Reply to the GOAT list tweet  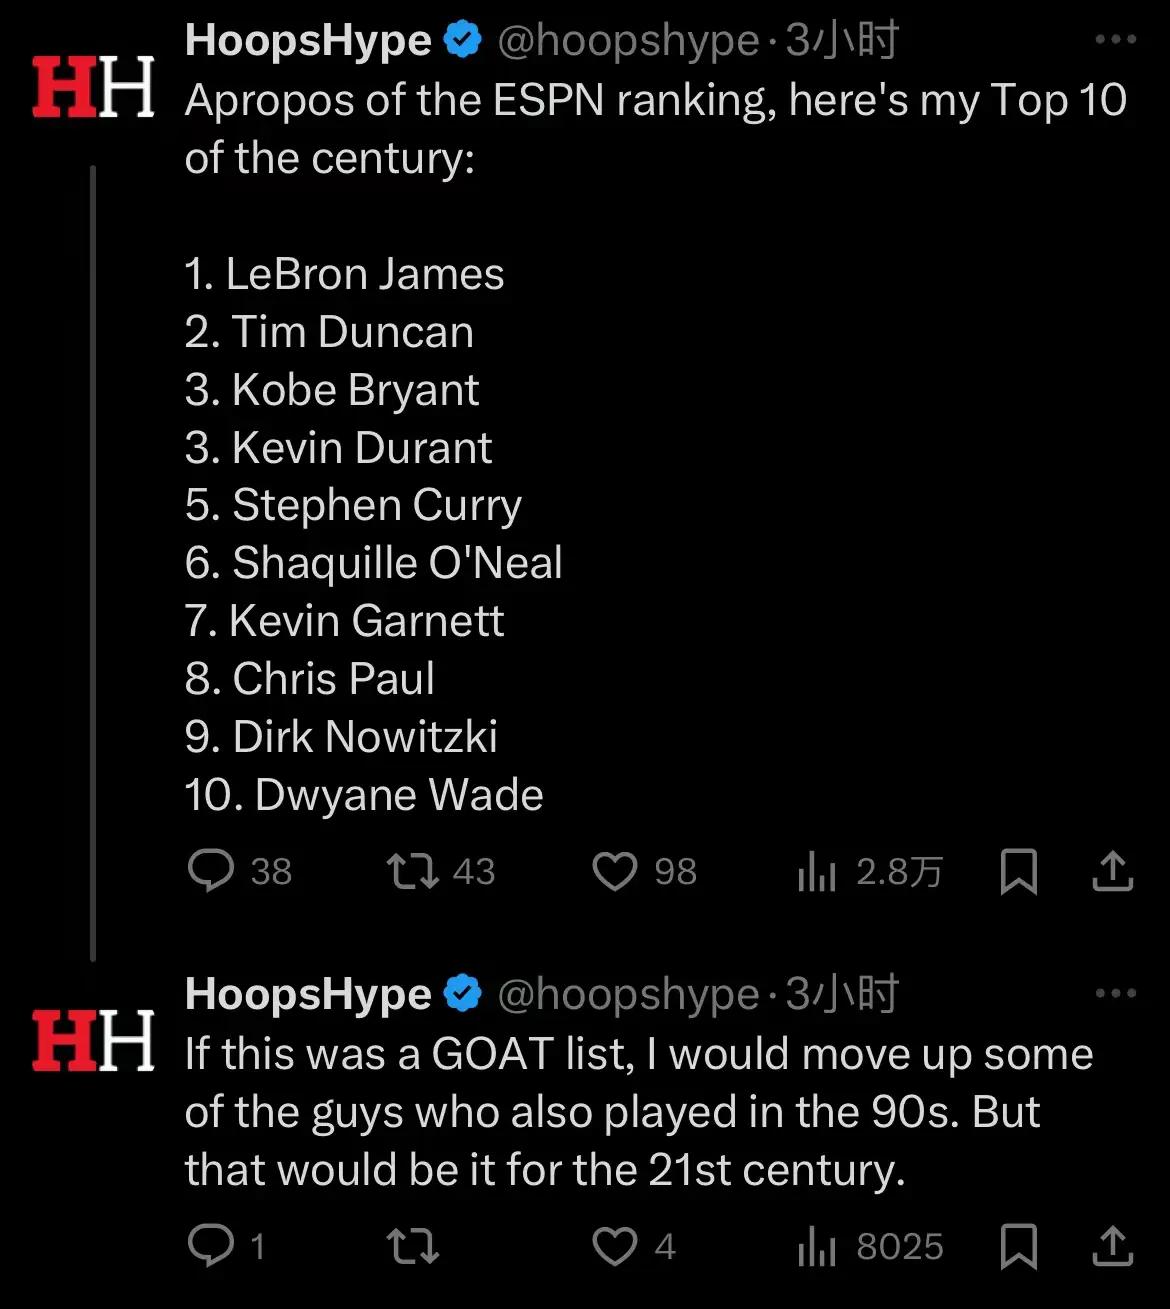[x=226, y=1246]
